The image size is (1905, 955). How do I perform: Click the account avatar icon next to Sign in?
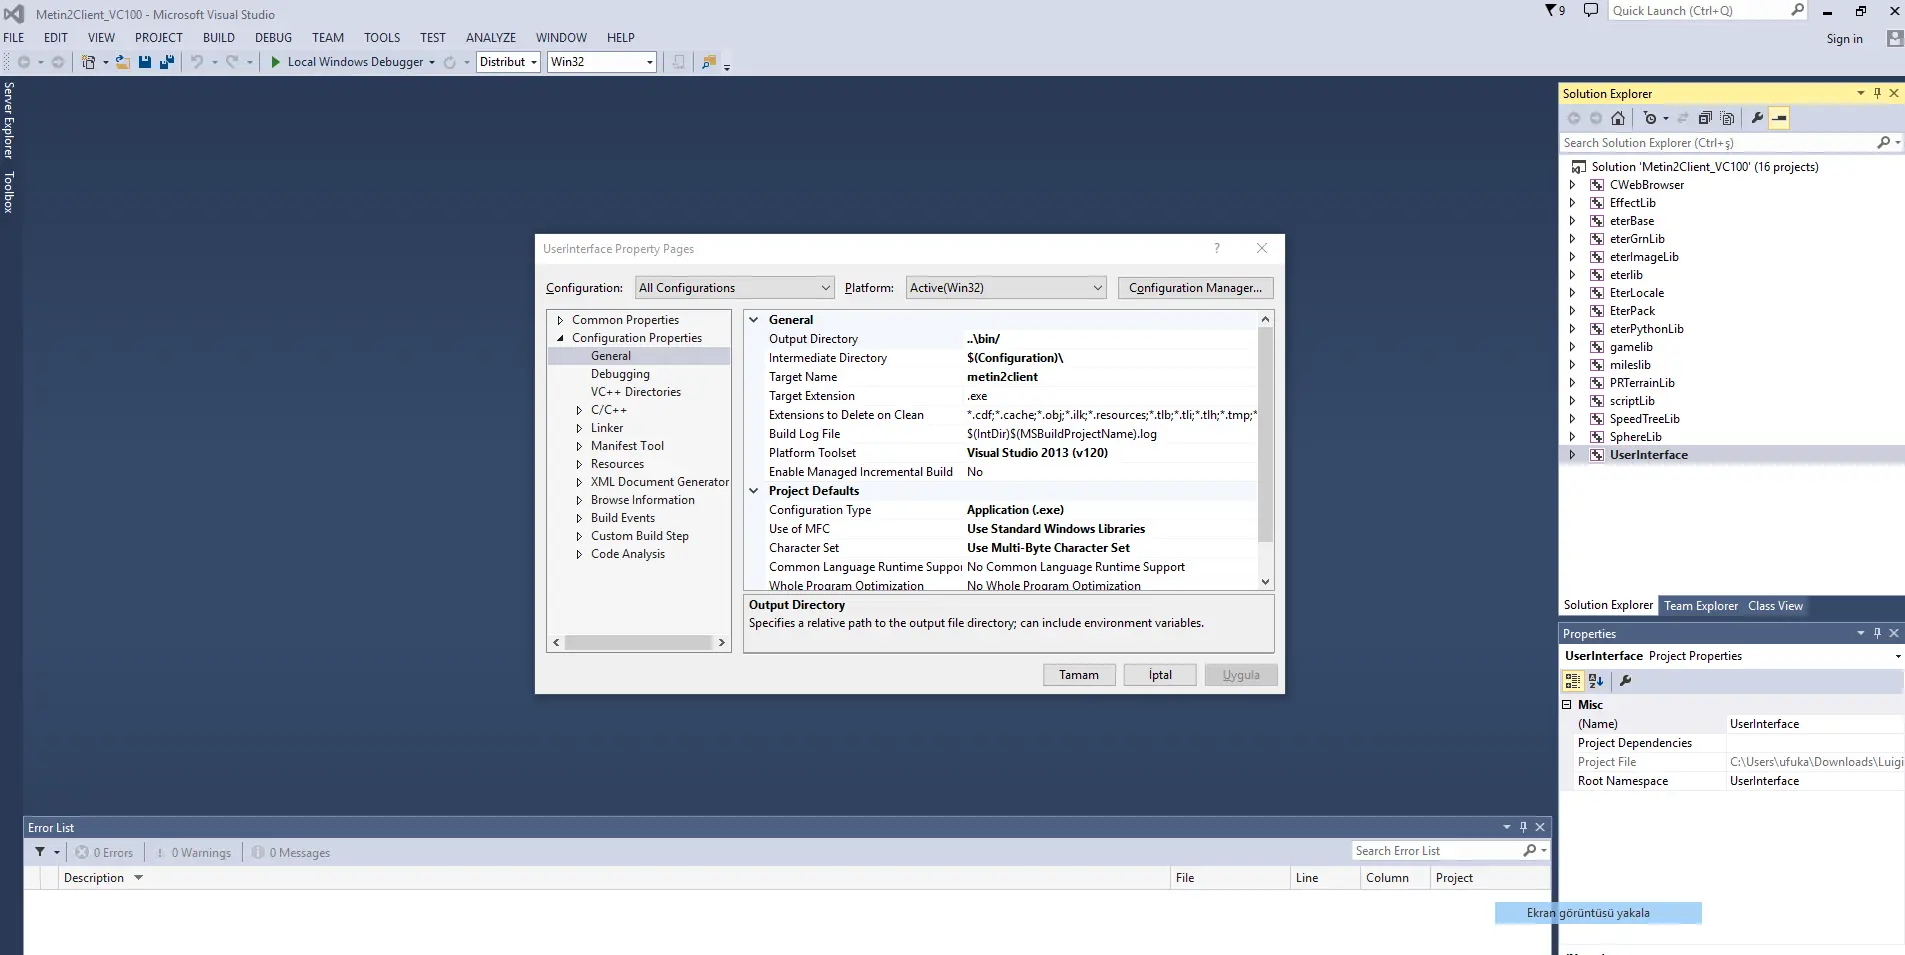click(1894, 38)
